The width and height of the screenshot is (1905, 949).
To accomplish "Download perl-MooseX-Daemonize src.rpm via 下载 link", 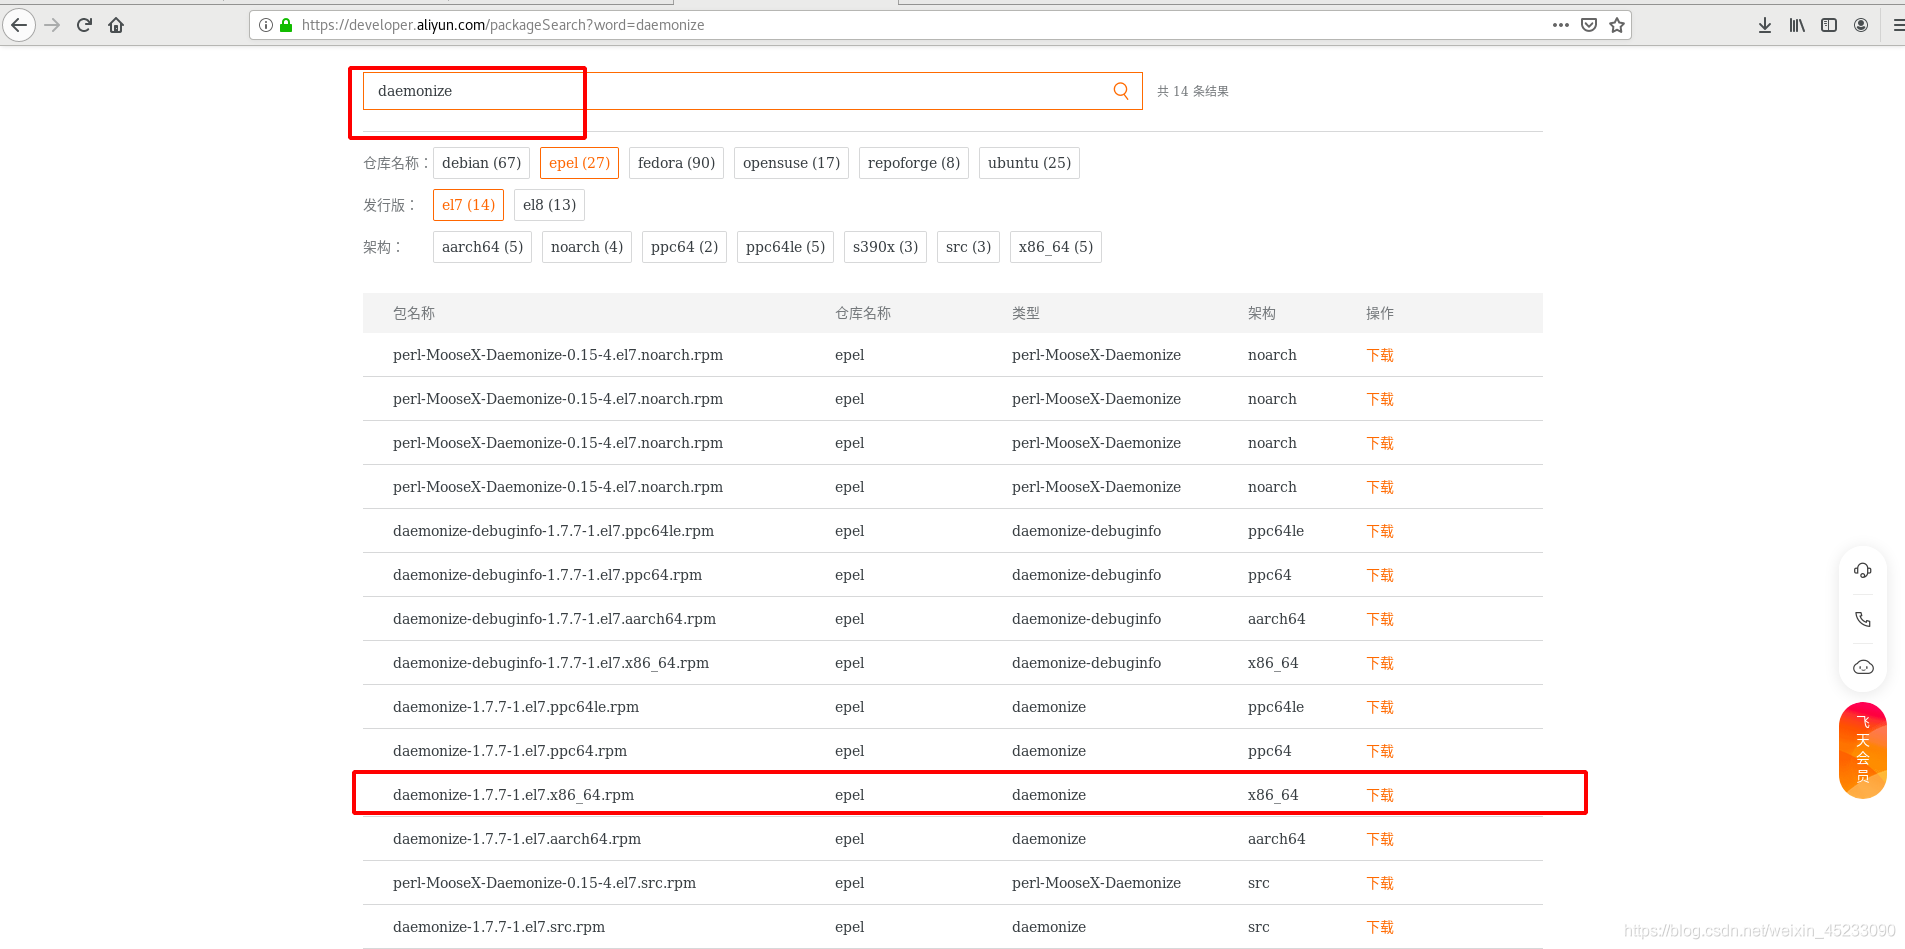I will click(x=1380, y=883).
